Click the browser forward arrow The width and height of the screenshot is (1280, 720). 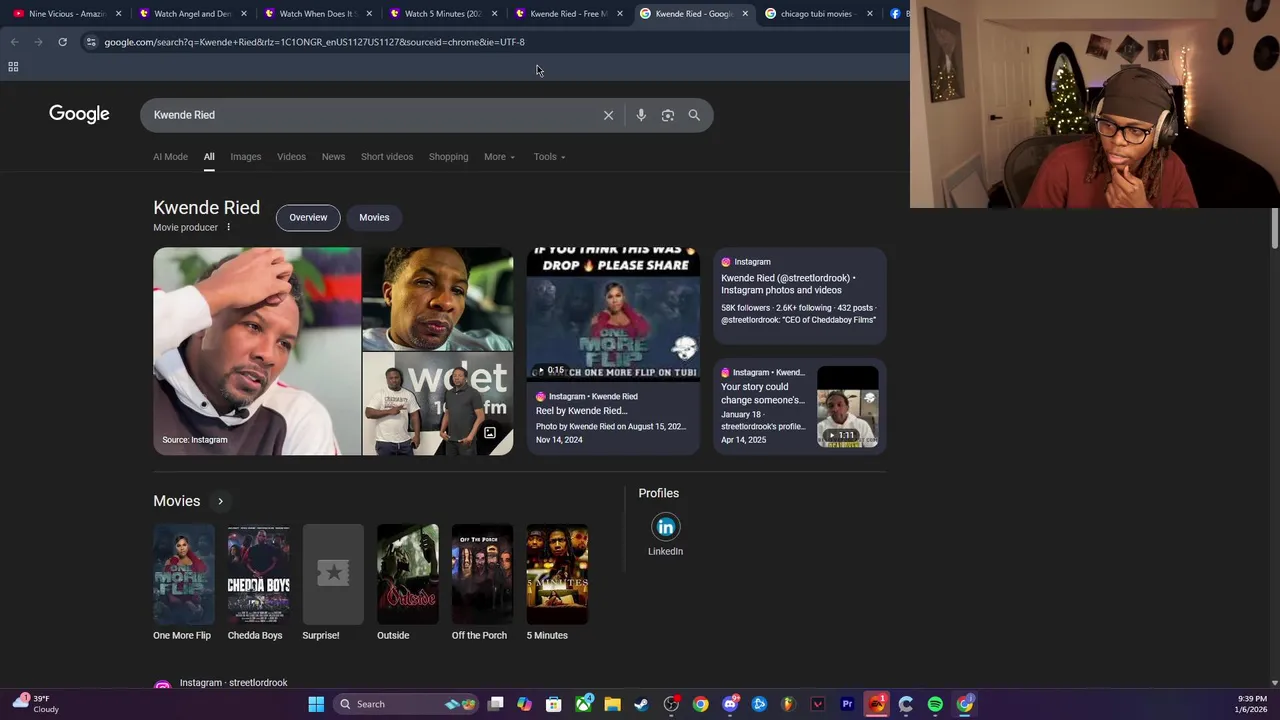coord(38,42)
